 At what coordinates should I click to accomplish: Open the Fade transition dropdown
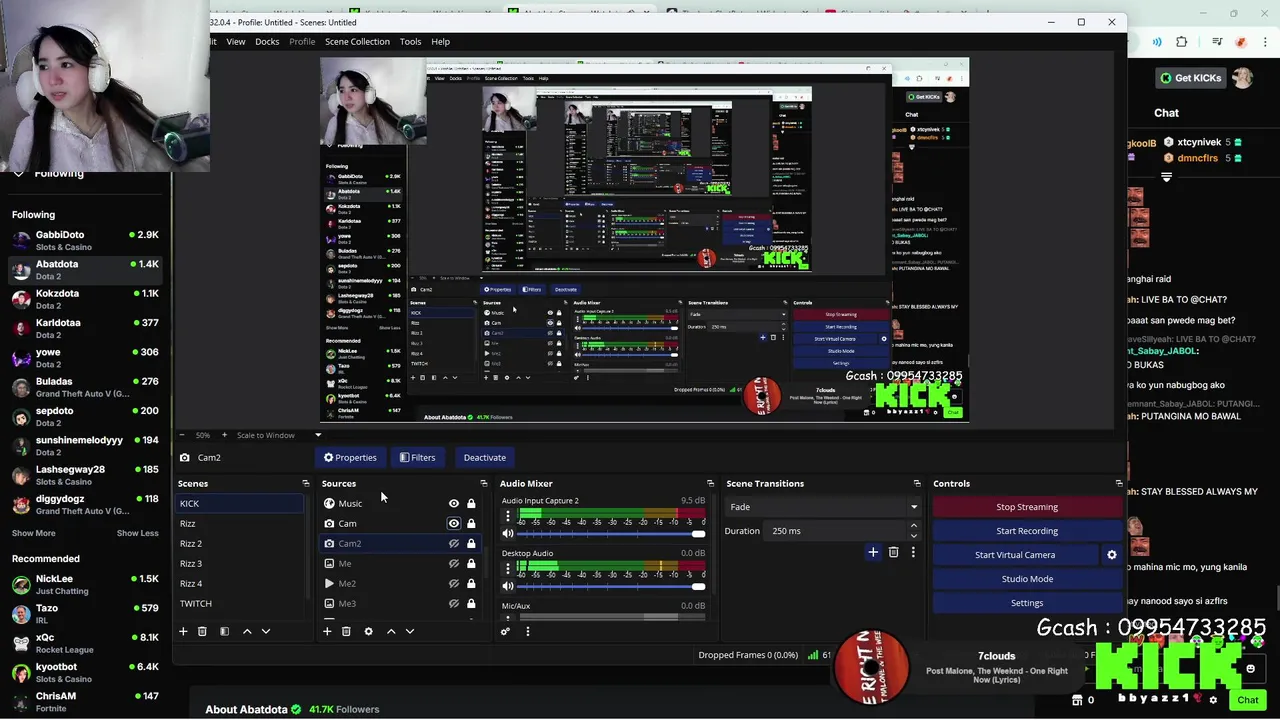point(823,507)
